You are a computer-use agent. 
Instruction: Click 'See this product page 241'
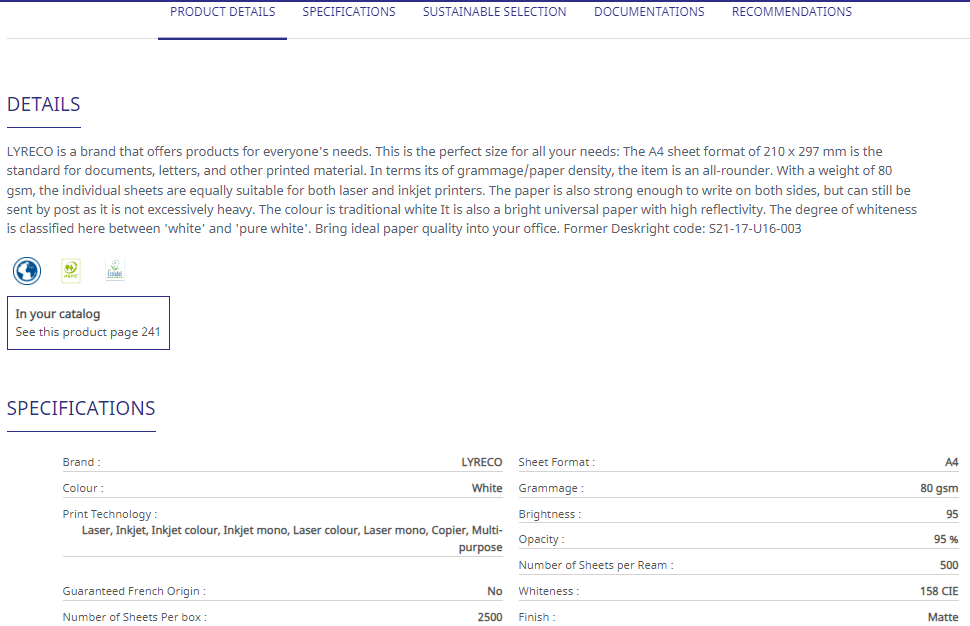pos(88,332)
